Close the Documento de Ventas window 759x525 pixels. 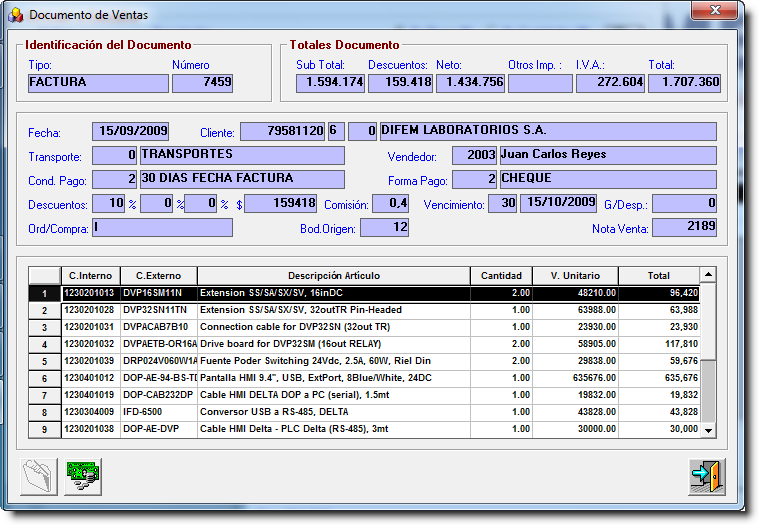(x=714, y=10)
